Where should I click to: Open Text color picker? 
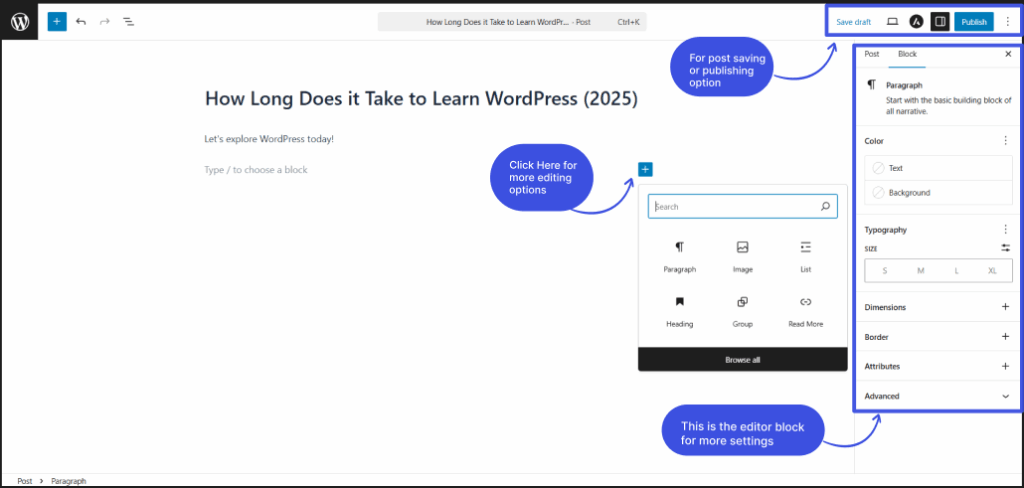point(938,168)
